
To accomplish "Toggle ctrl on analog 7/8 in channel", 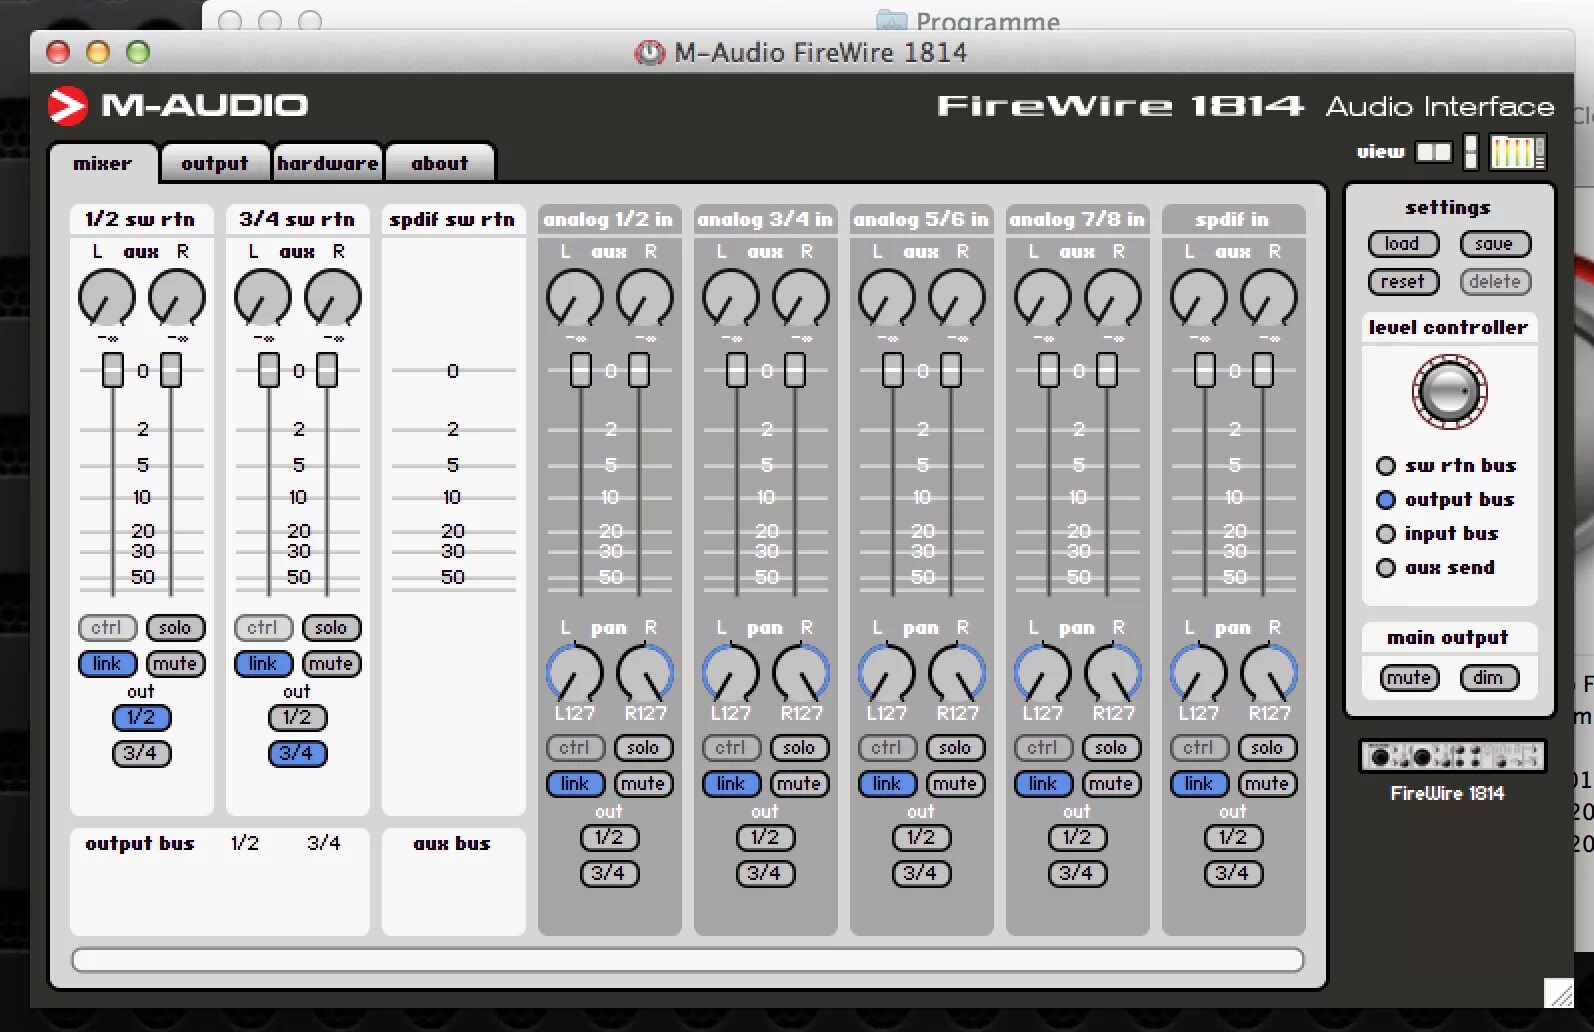I will pos(1043,748).
